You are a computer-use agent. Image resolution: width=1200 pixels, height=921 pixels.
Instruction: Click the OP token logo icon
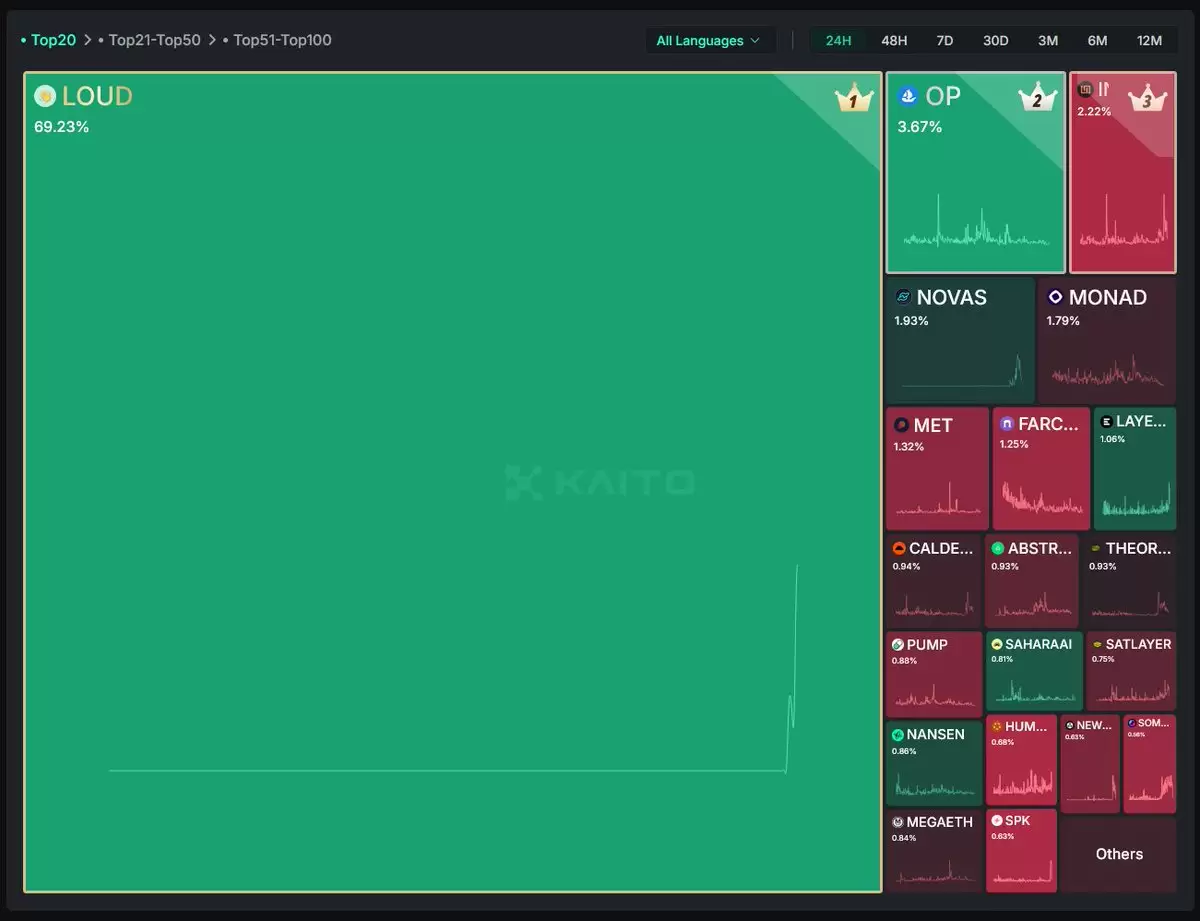(x=908, y=96)
